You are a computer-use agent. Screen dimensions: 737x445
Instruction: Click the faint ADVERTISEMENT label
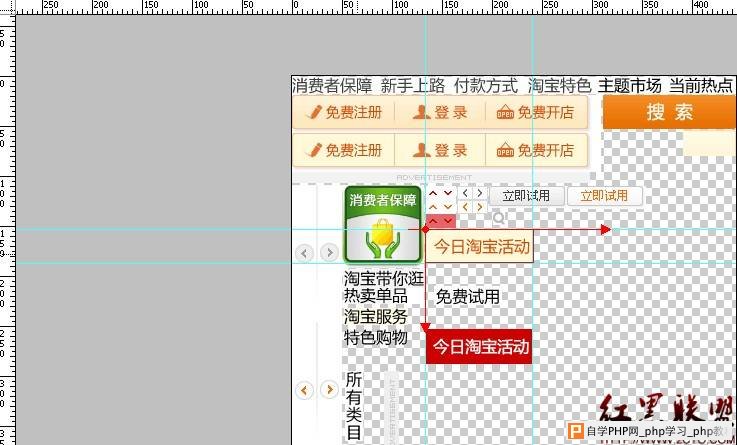(434, 178)
